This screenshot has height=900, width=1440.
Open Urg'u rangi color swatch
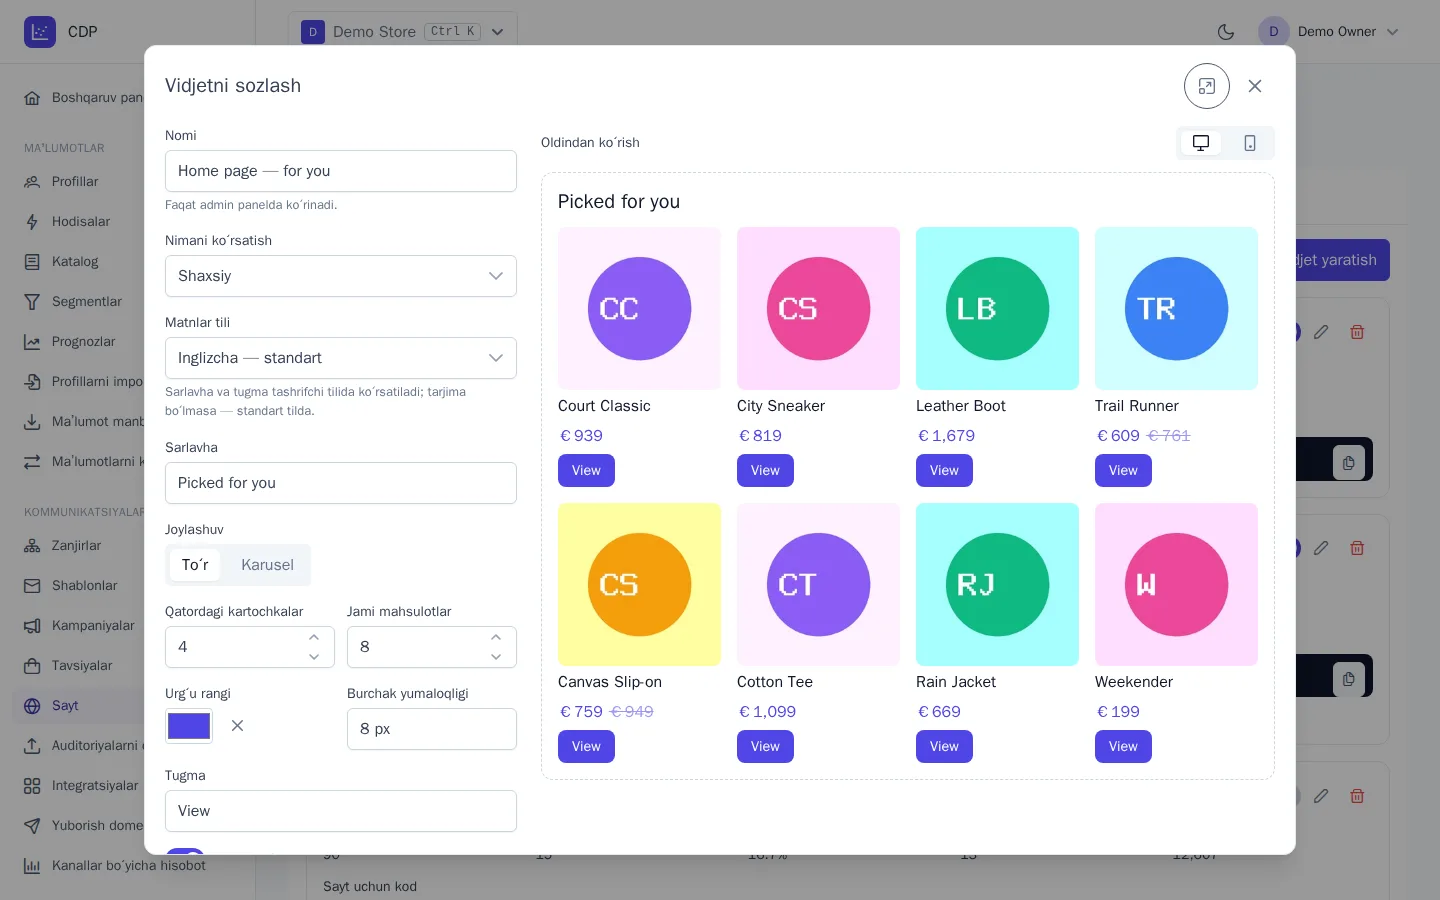click(189, 726)
